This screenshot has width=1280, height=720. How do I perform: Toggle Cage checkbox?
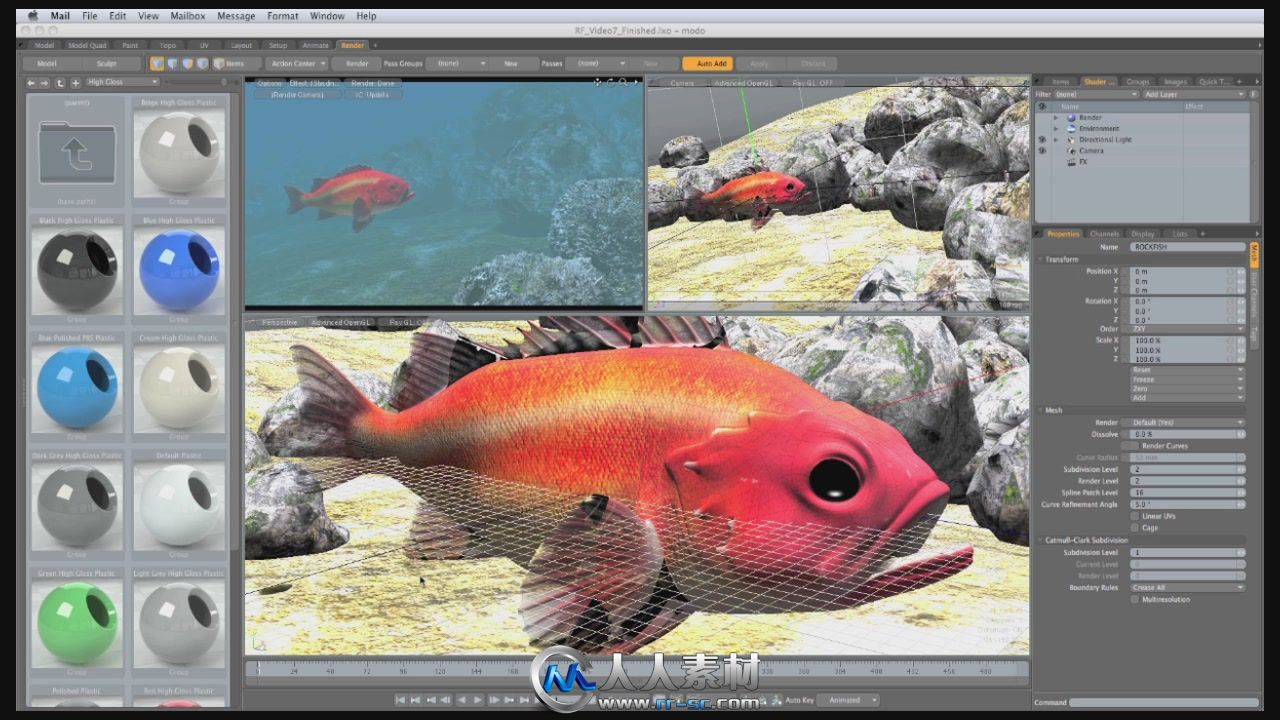coord(1135,528)
